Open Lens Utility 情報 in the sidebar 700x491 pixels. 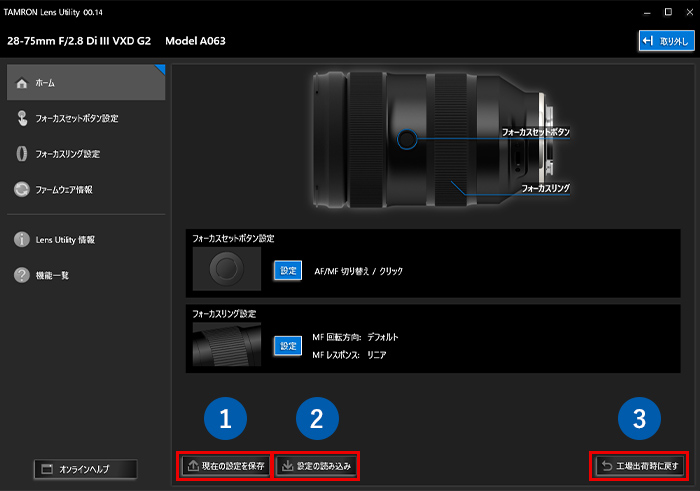coord(65,240)
